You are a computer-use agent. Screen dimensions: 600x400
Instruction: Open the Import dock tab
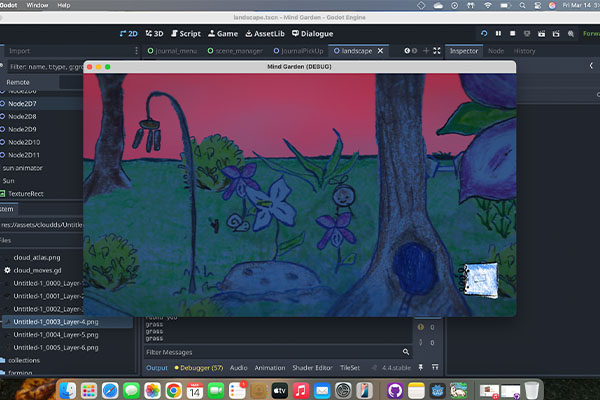click(19, 51)
